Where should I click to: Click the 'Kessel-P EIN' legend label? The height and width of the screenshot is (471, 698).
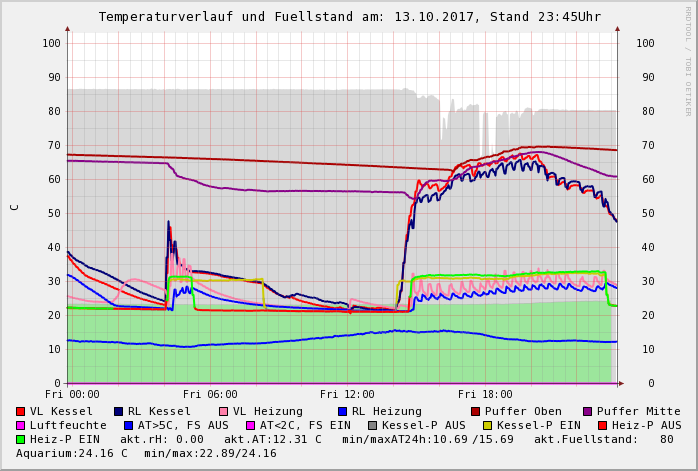[x=539, y=426]
